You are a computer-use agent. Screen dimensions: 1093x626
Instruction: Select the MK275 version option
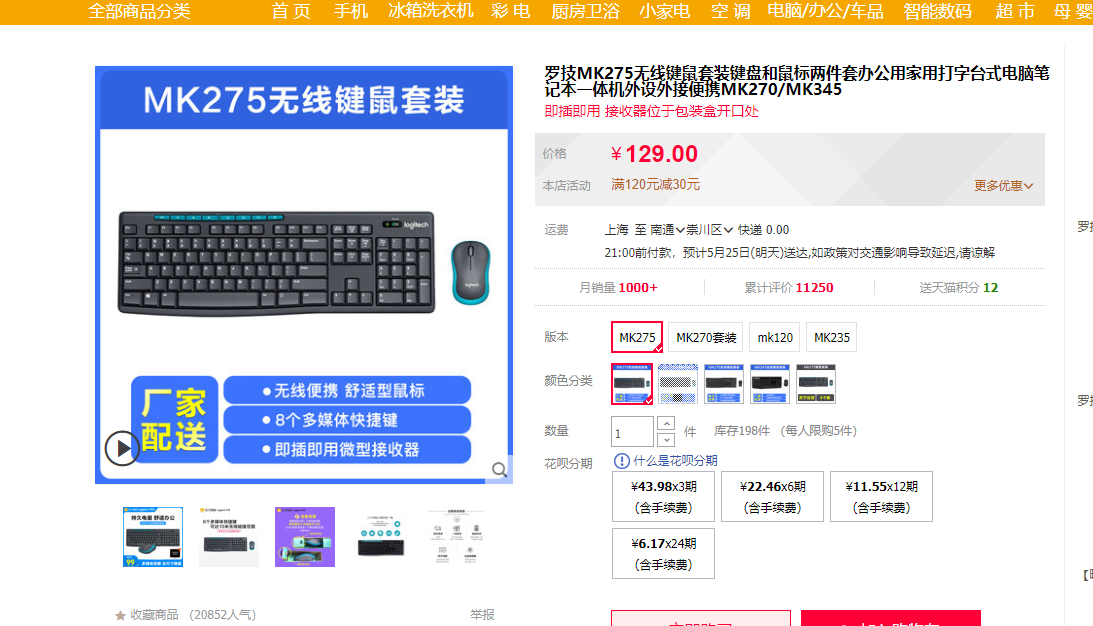[637, 337]
